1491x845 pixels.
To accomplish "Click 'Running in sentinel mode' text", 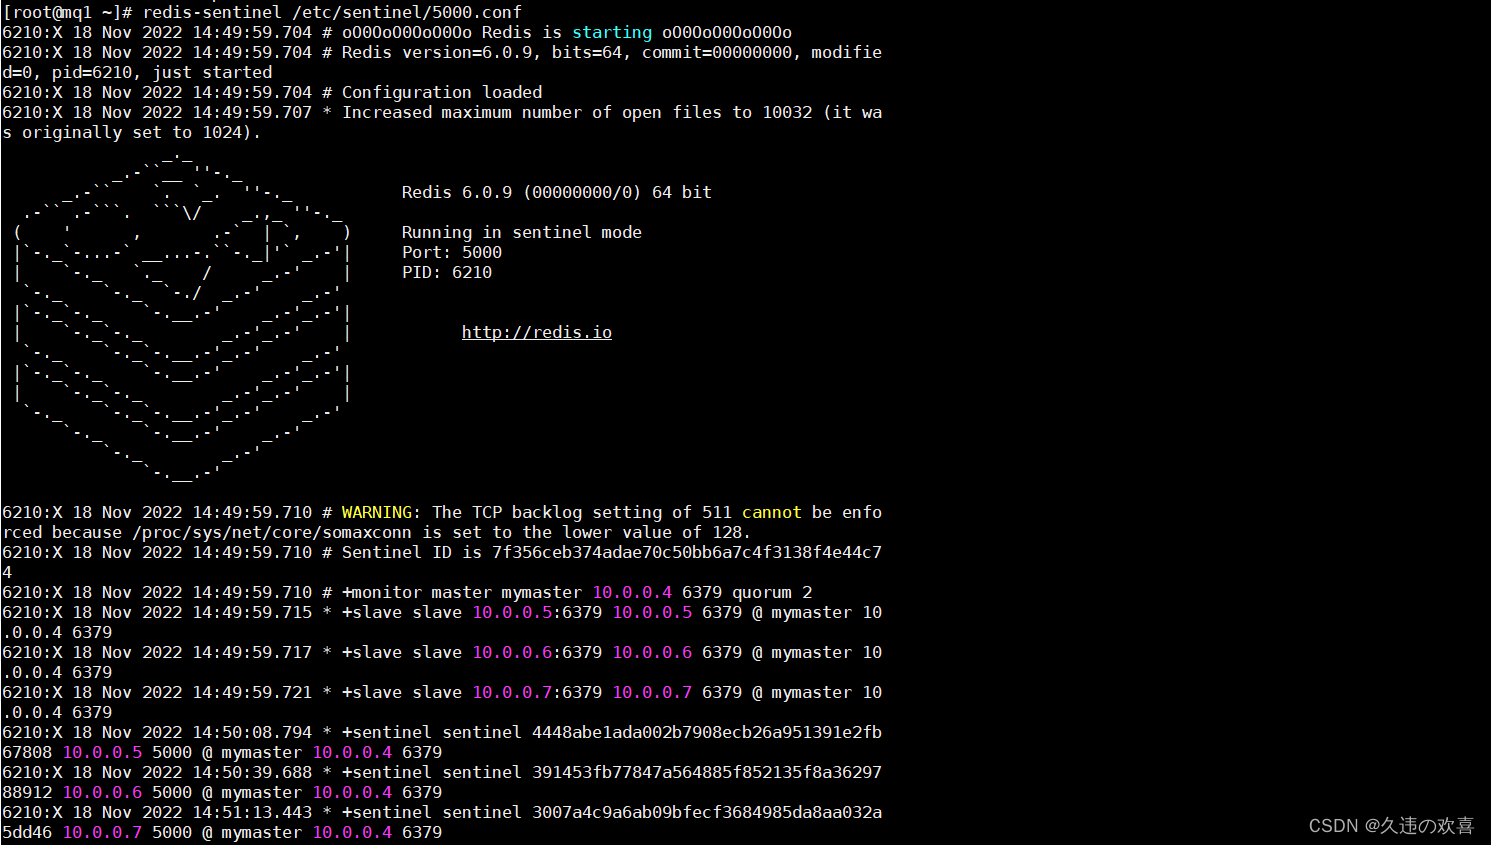I will [x=522, y=232].
